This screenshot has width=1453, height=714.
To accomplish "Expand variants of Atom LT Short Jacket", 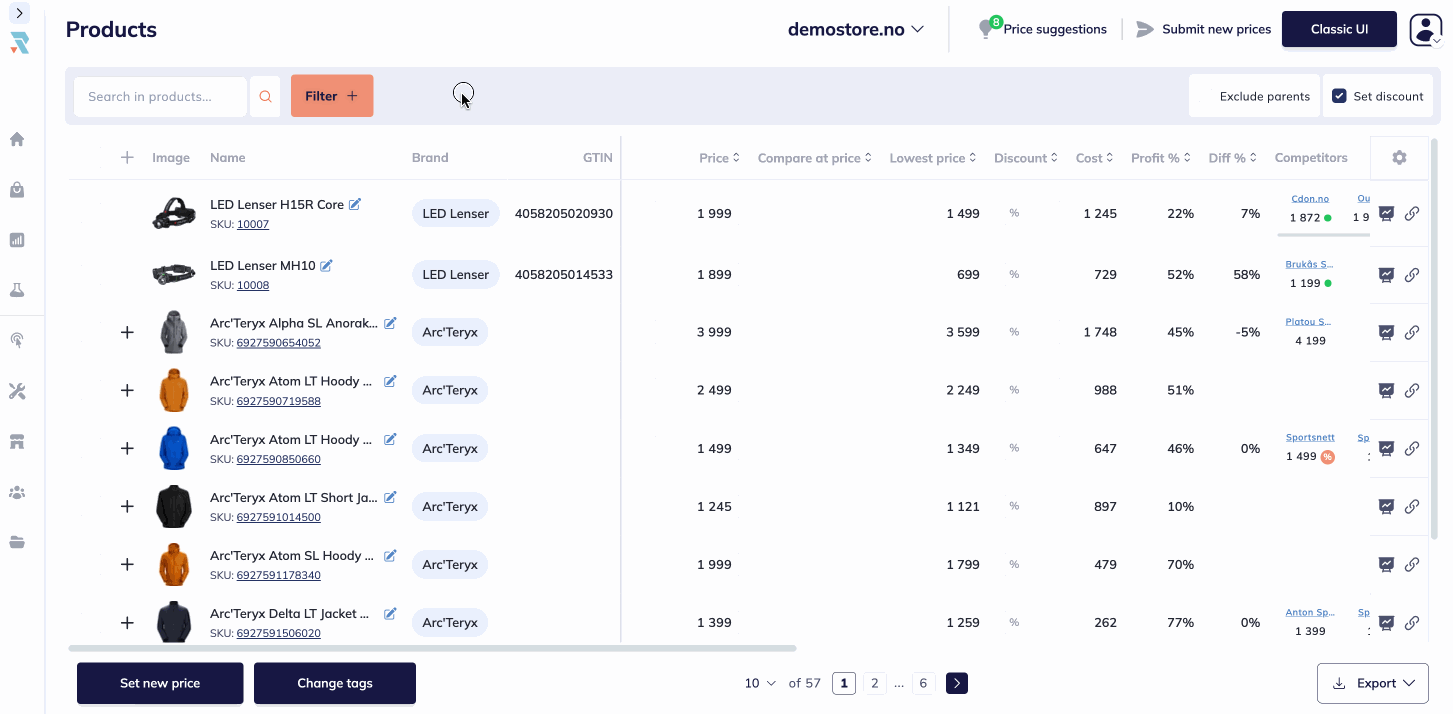I will click(x=127, y=506).
